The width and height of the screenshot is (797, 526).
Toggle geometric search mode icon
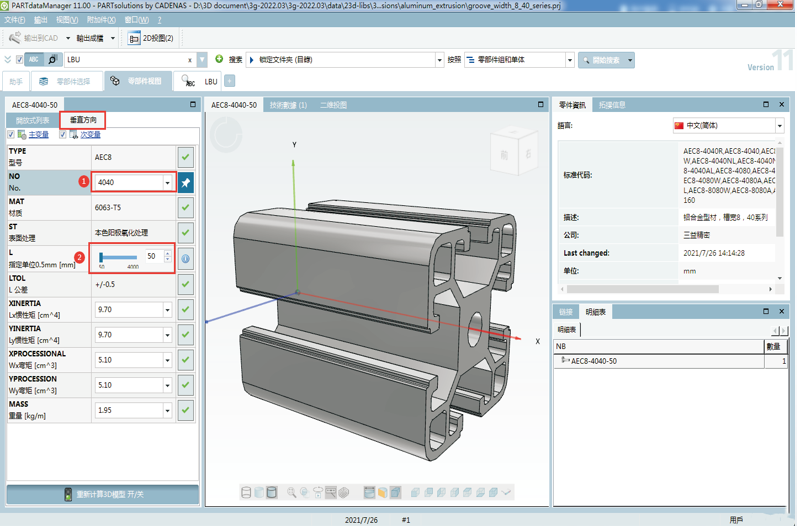click(x=53, y=59)
